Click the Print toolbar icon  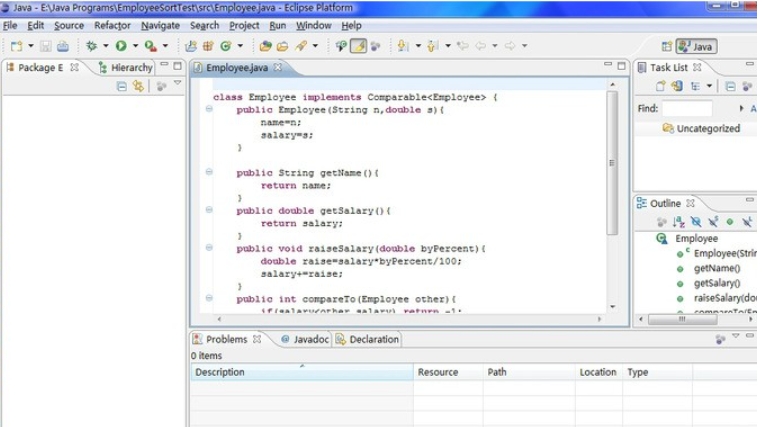[63, 46]
